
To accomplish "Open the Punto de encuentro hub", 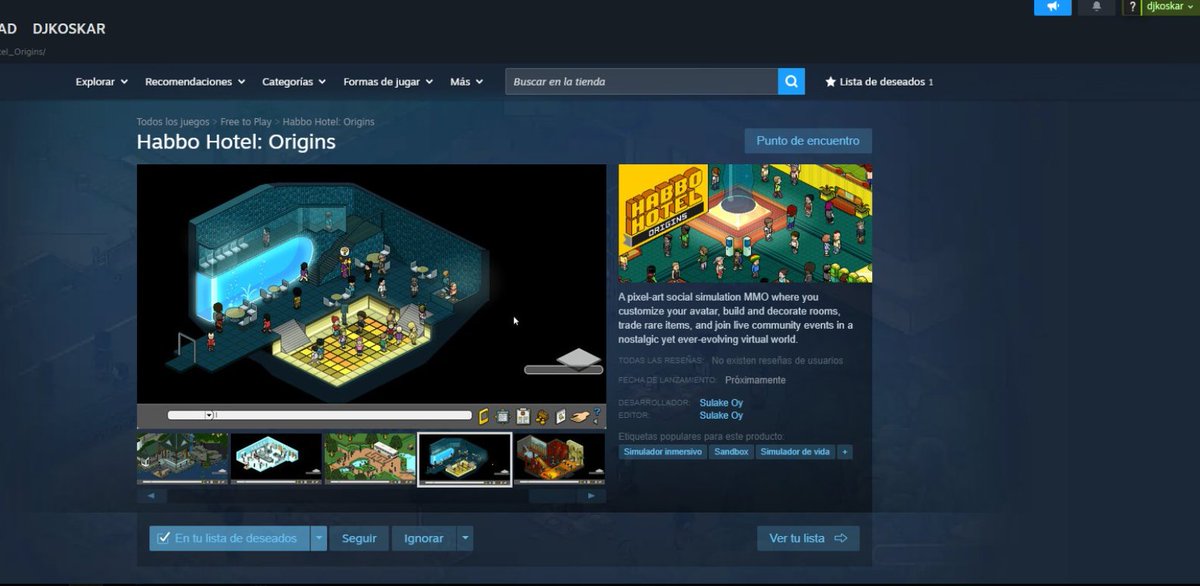I will (x=808, y=141).
